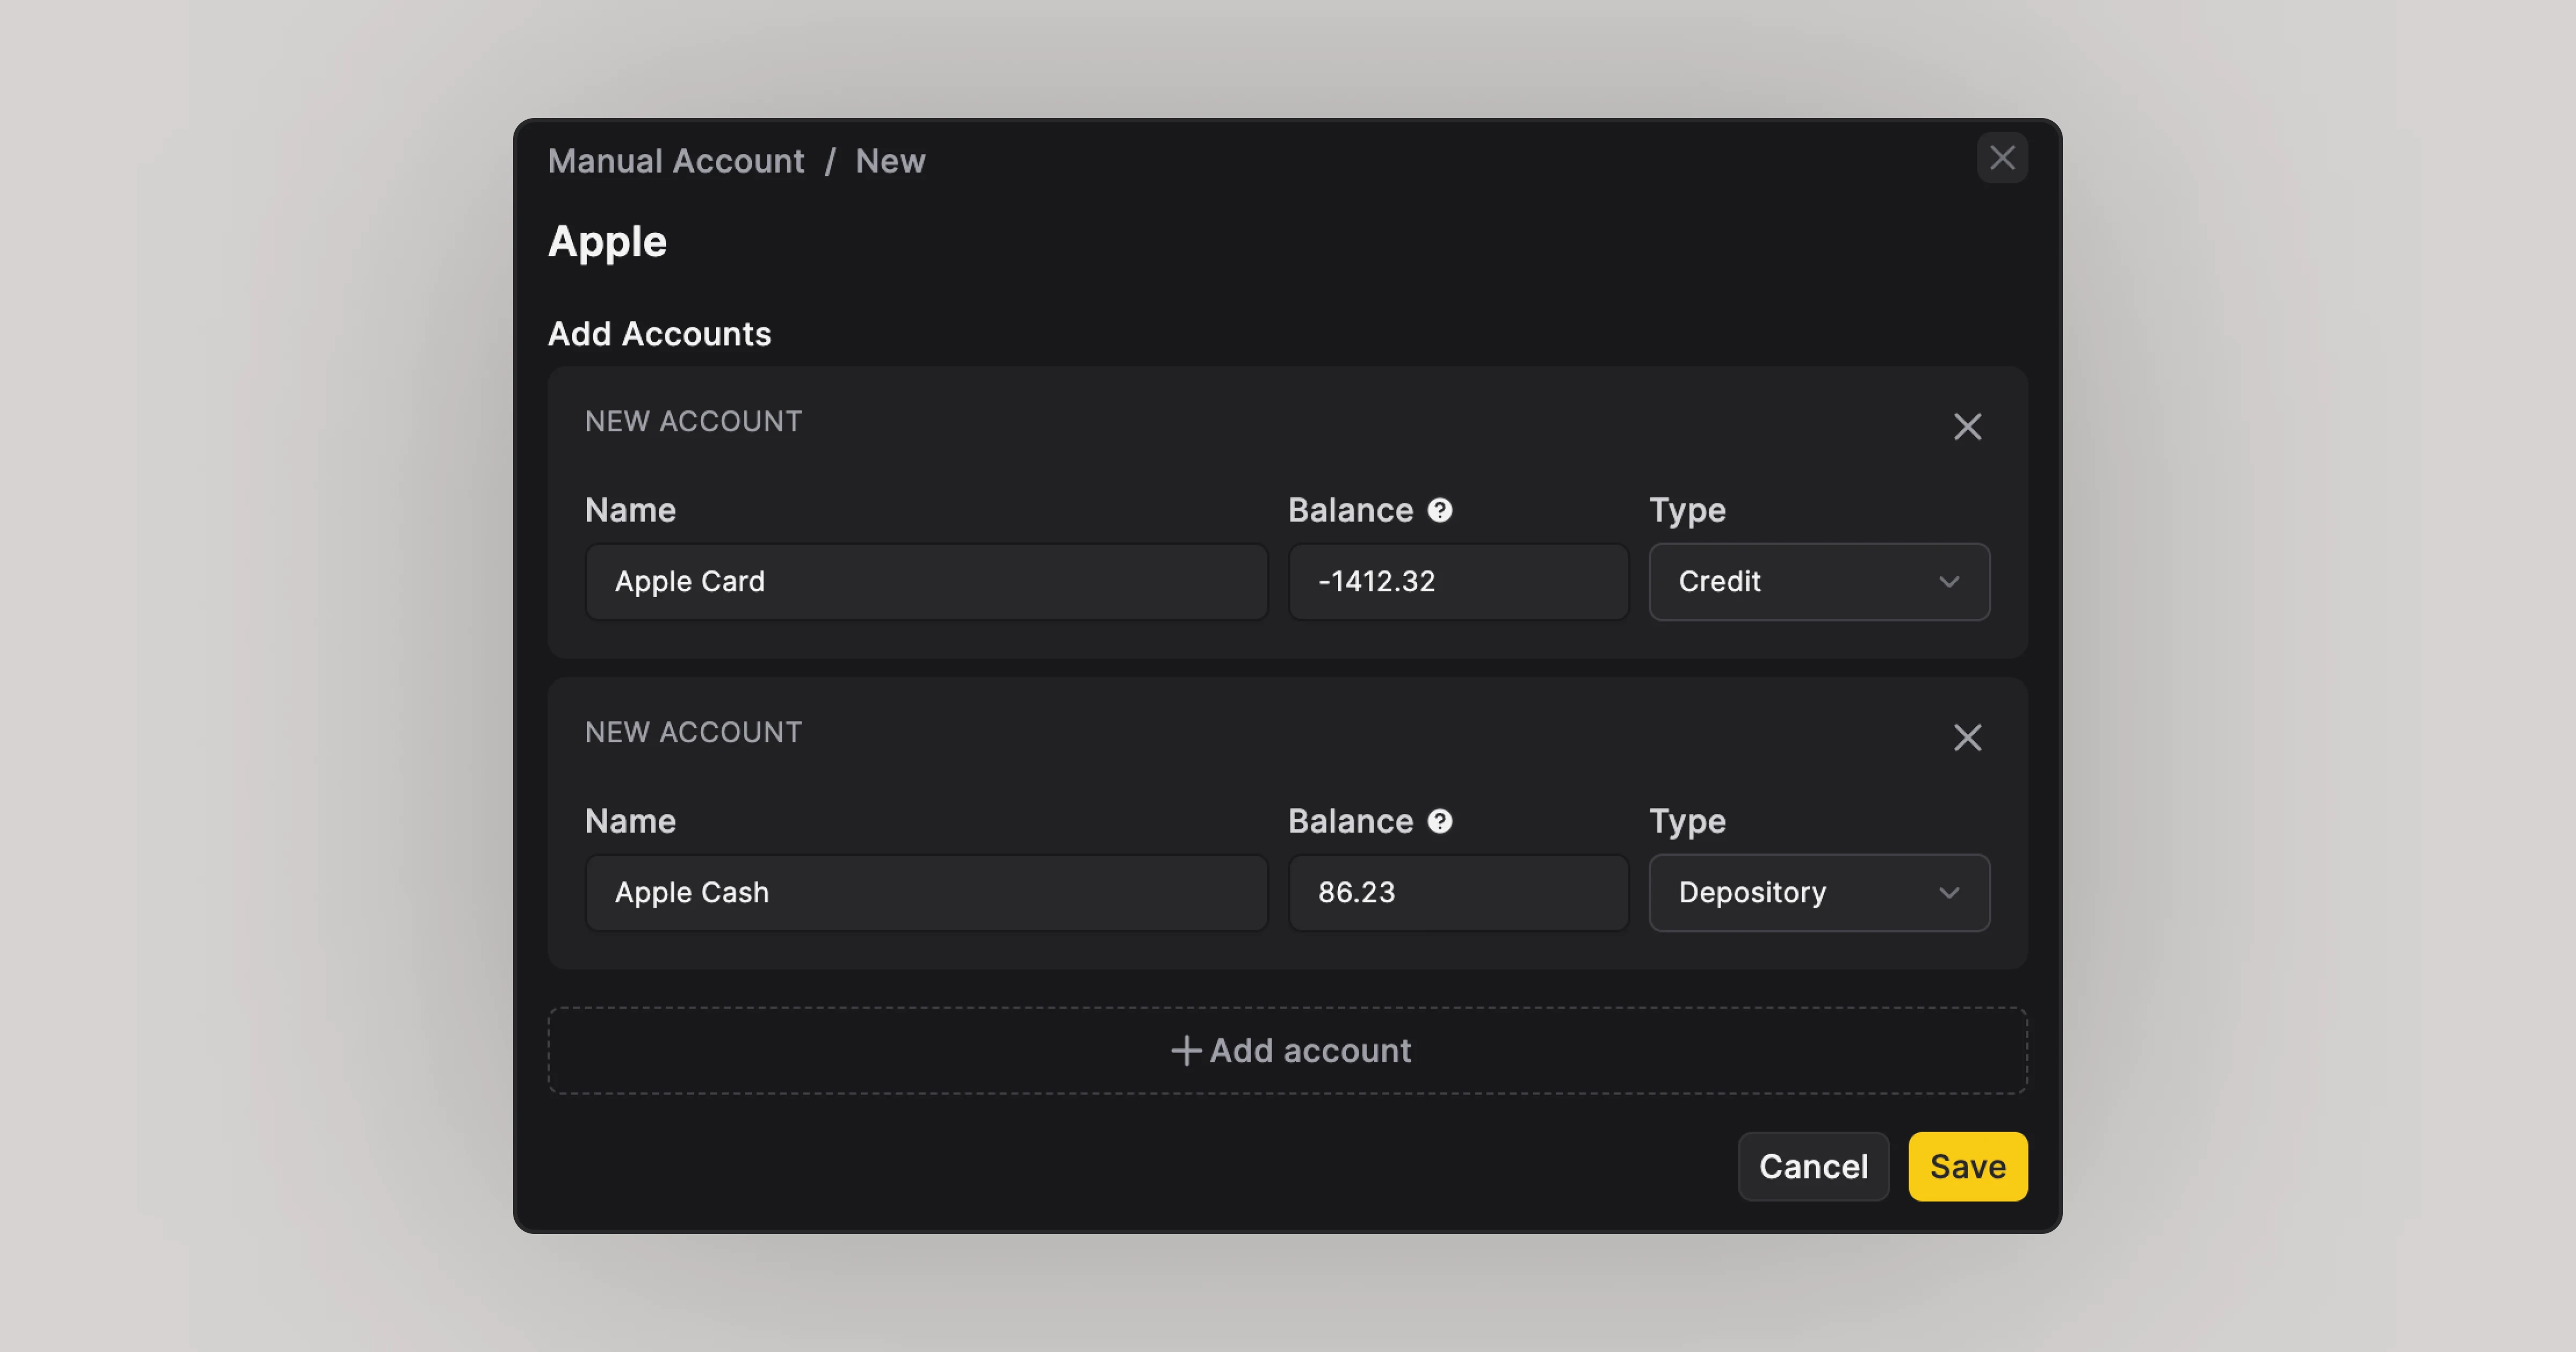Click the Apple institution title
Image resolution: width=2576 pixels, height=1352 pixels.
607,242
